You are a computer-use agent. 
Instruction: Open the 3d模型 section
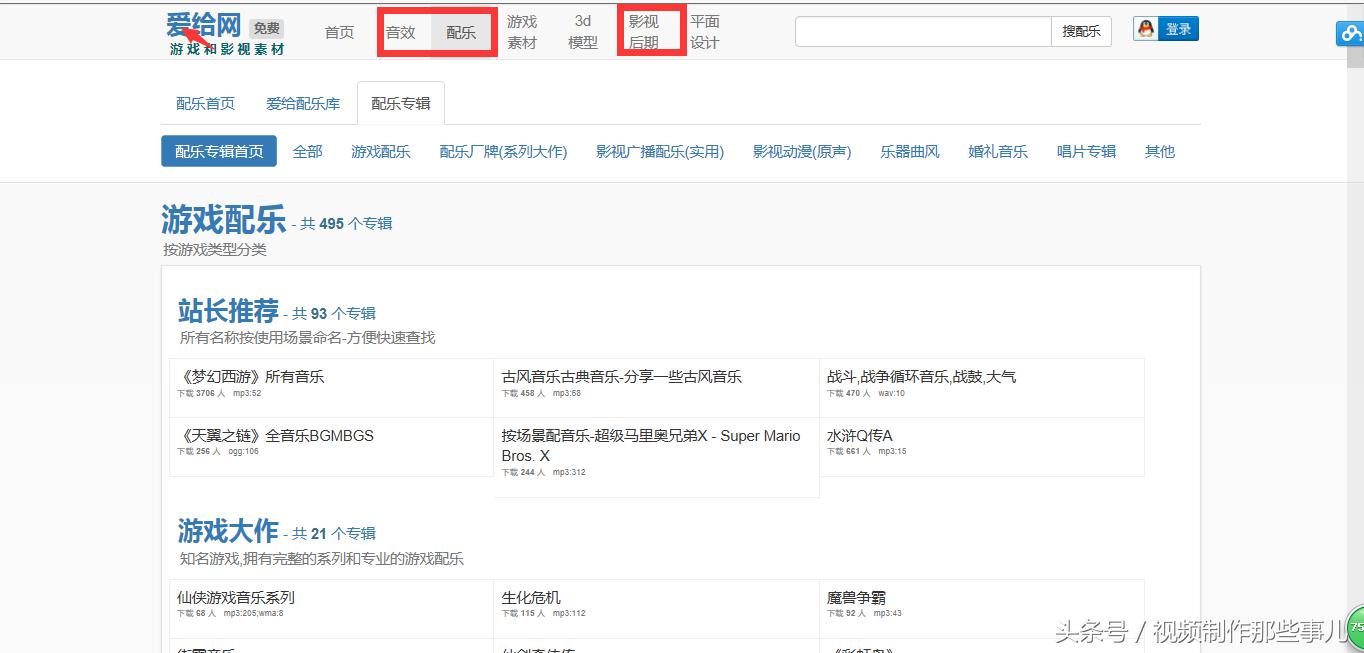(582, 30)
